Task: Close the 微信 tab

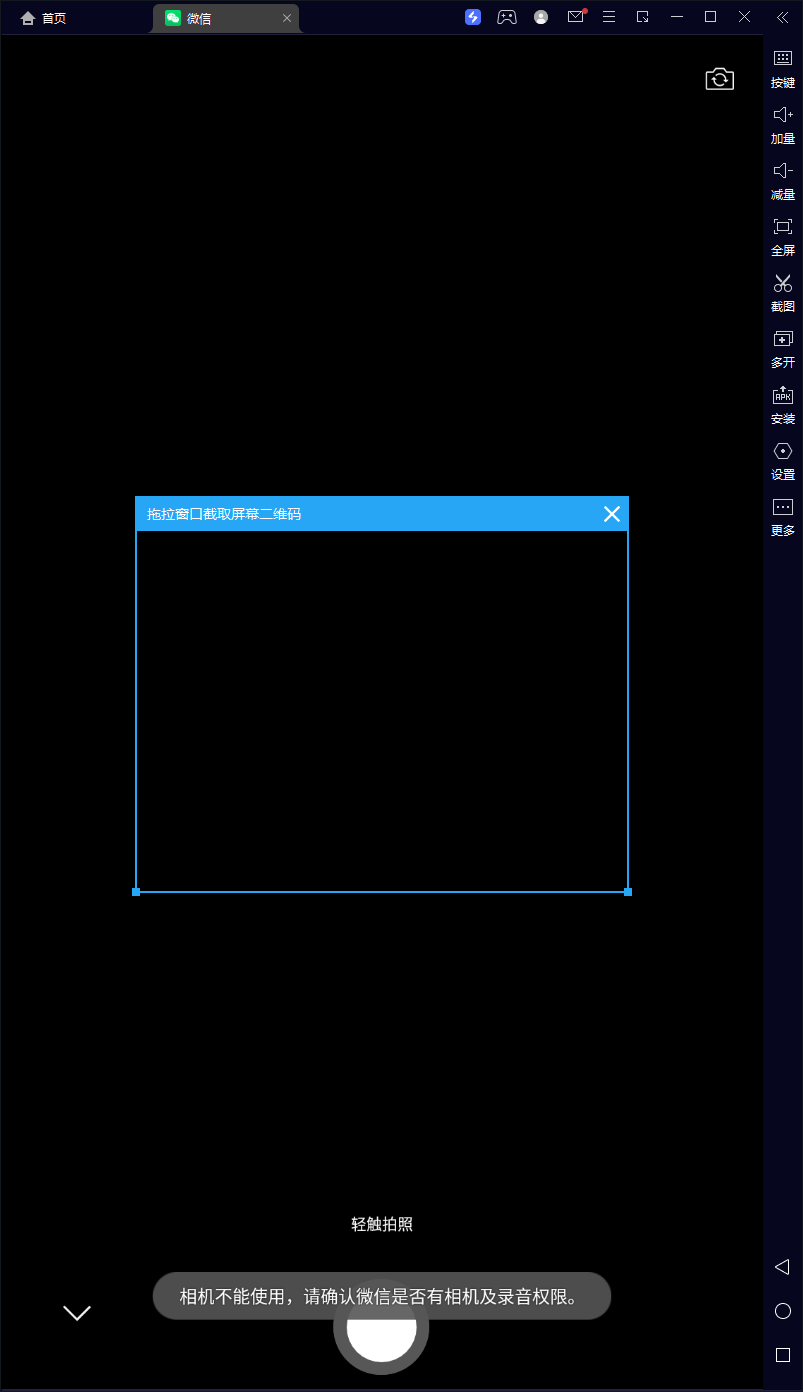Action: pyautogui.click(x=287, y=18)
